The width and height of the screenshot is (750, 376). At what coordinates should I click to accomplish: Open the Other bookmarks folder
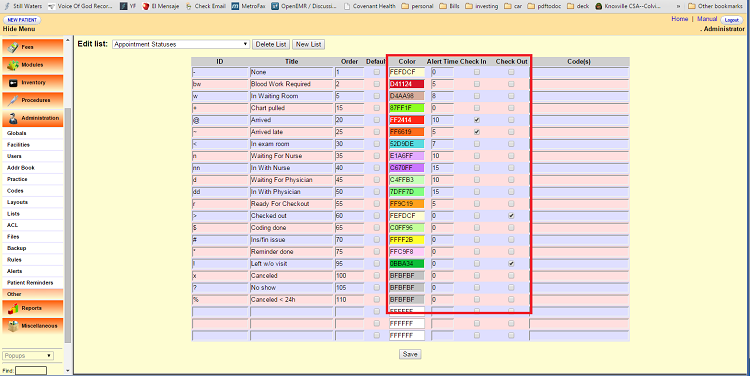click(x=717, y=6)
